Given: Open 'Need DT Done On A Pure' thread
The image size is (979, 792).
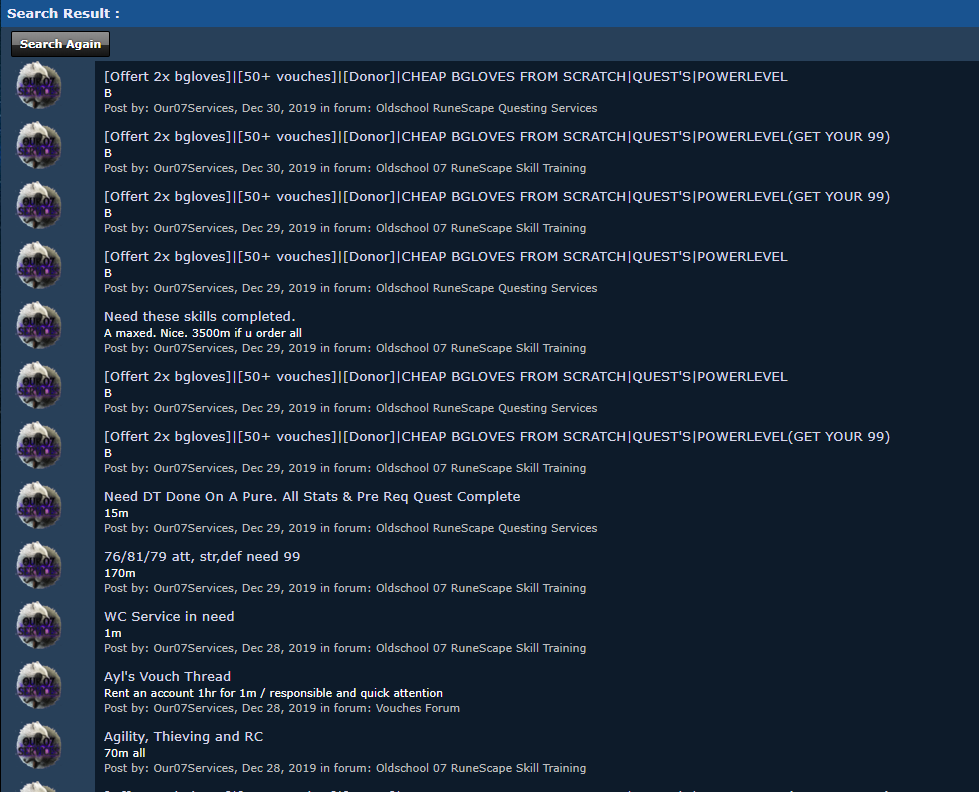Looking at the screenshot, I should 312,496.
